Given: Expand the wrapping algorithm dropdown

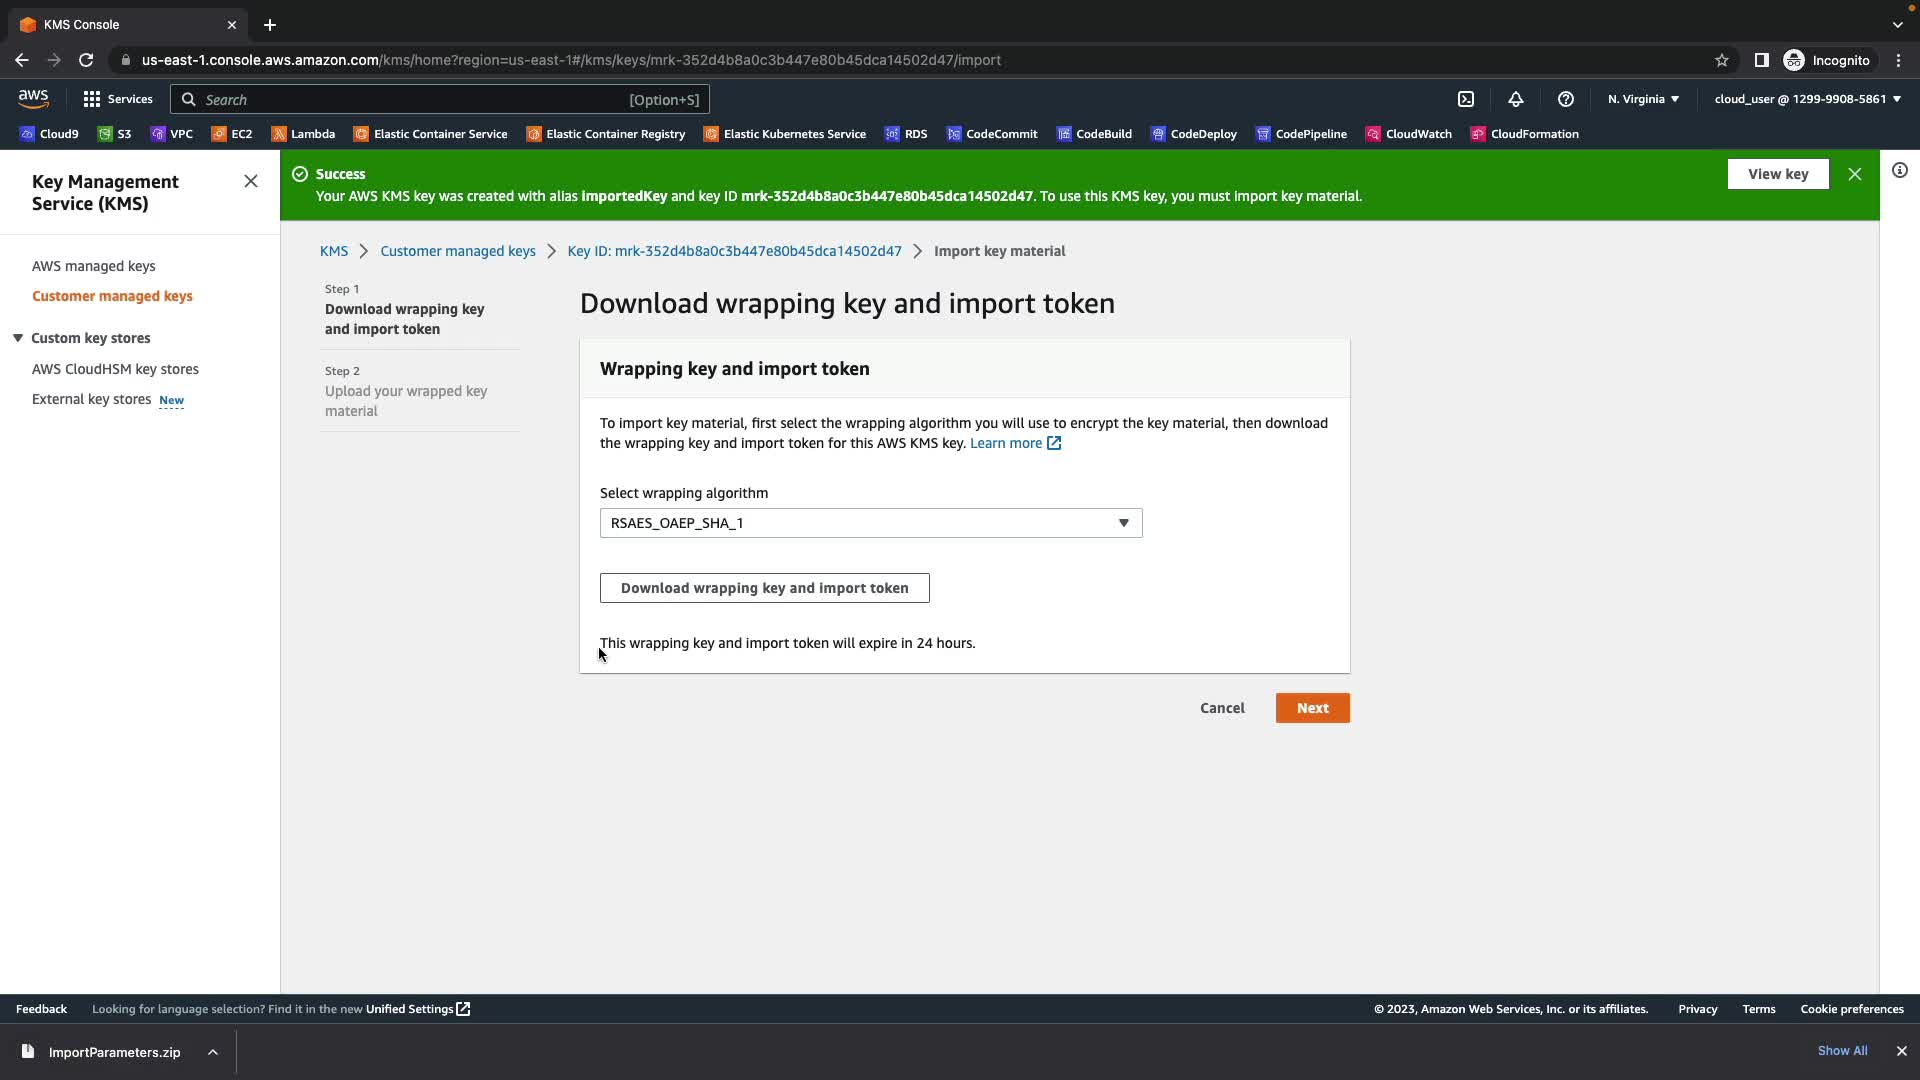Looking at the screenshot, I should pyautogui.click(x=870, y=523).
